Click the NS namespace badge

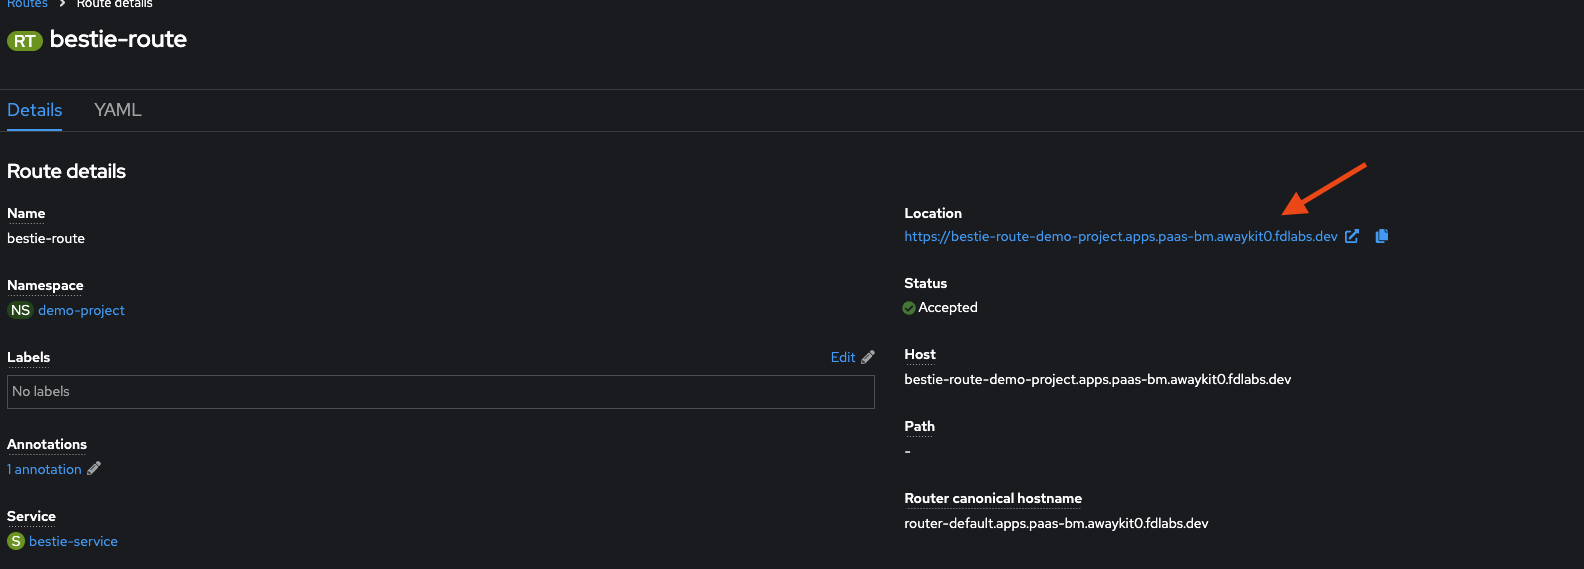20,310
